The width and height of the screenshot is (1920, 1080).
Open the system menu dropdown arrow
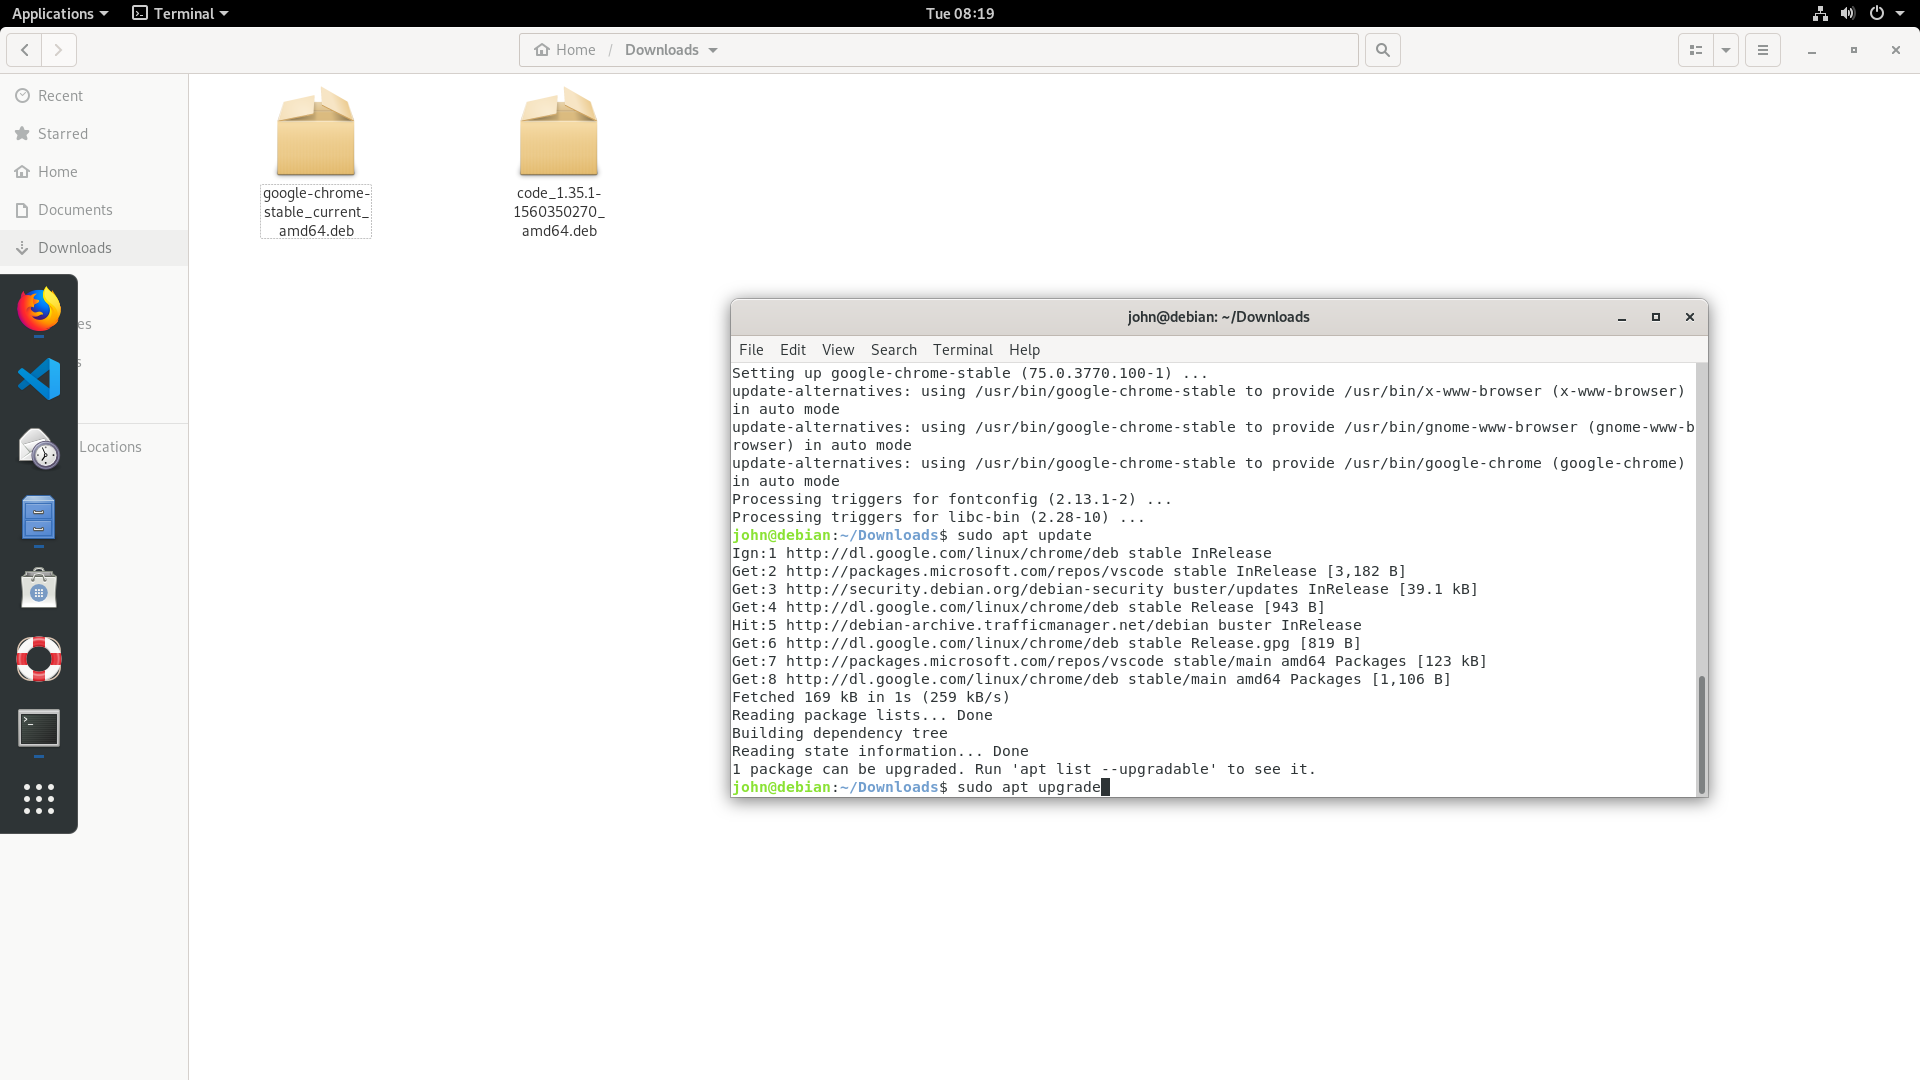(x=1900, y=13)
